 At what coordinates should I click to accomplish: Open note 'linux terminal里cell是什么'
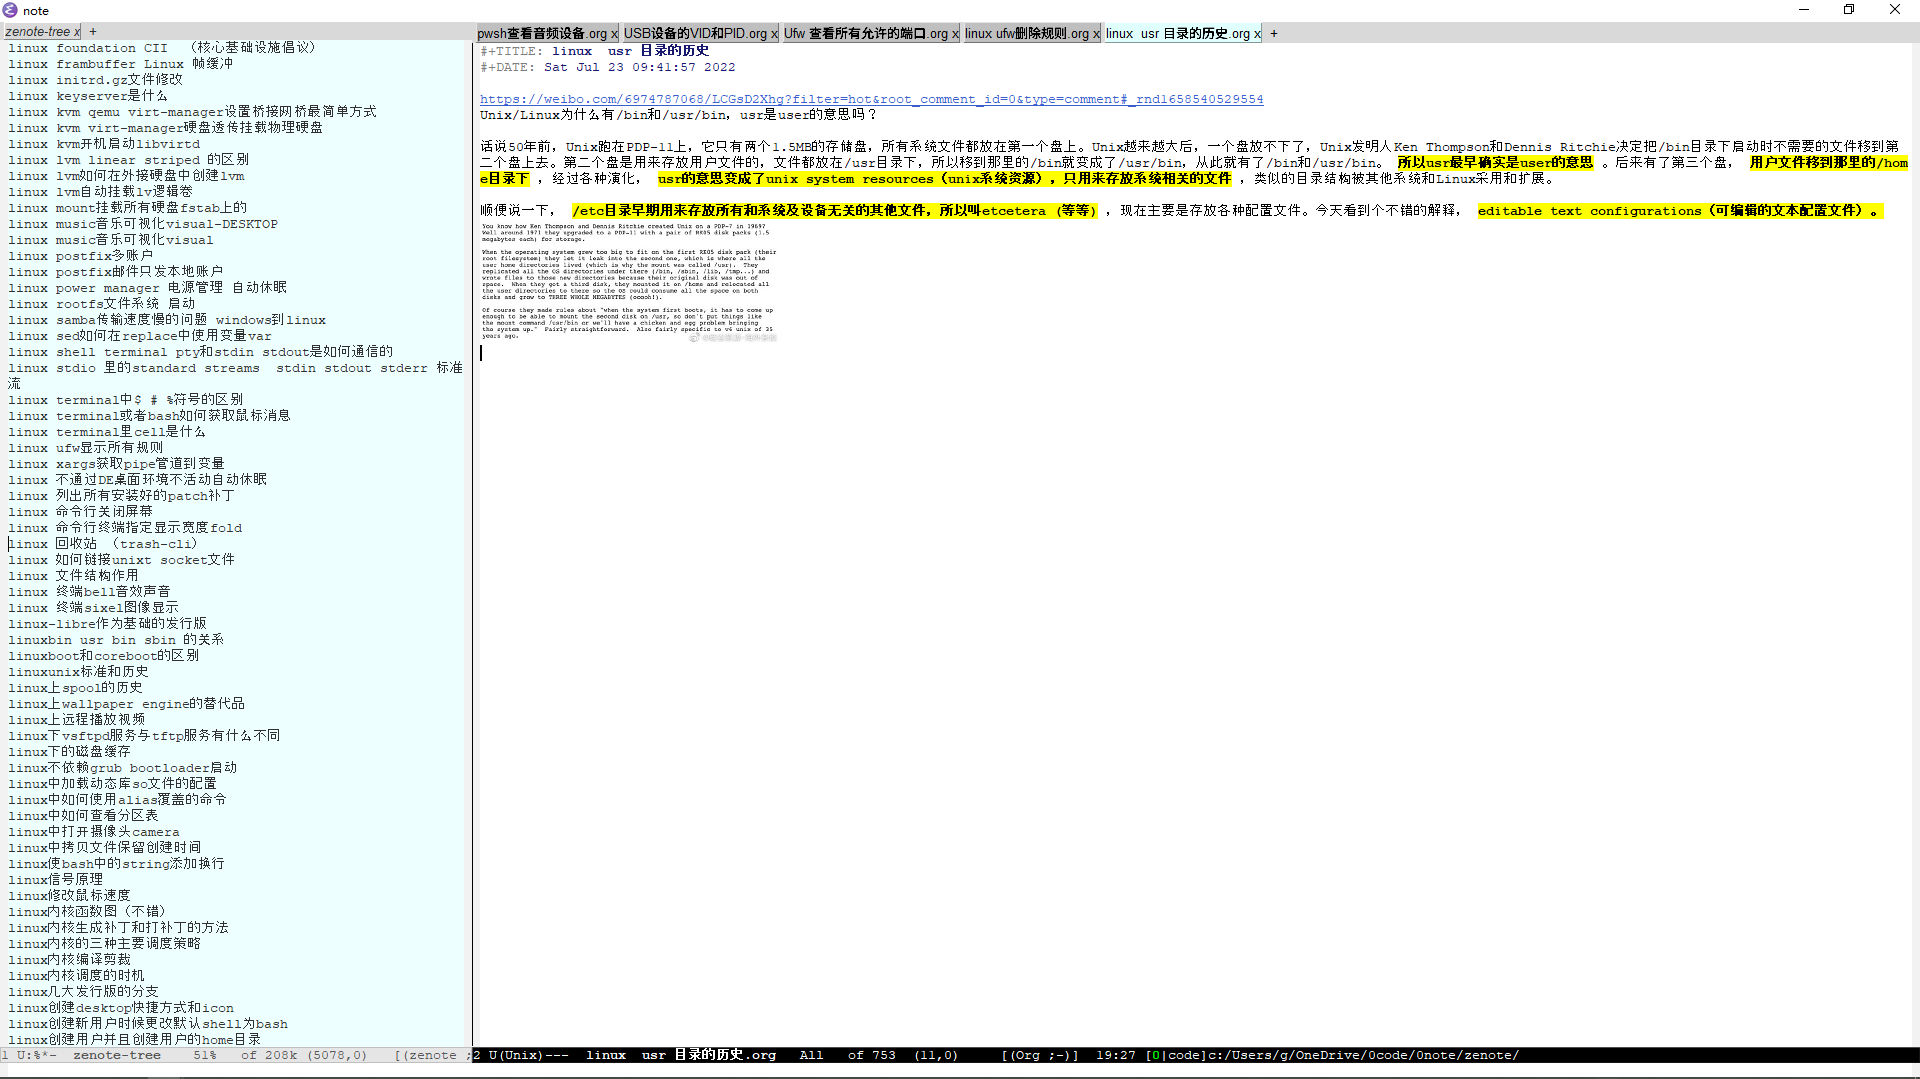tap(106, 432)
